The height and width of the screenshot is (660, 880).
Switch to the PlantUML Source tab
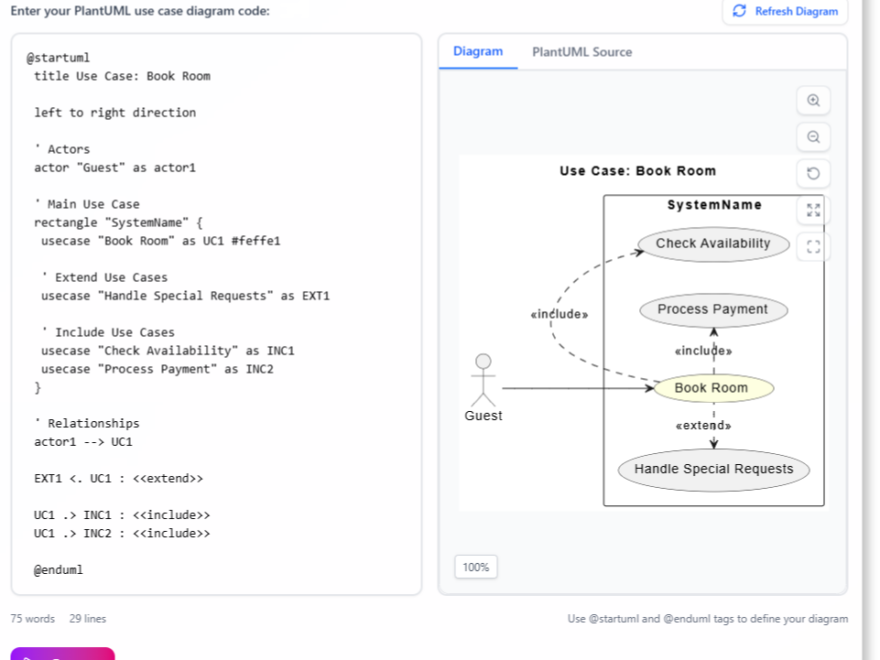click(x=581, y=52)
